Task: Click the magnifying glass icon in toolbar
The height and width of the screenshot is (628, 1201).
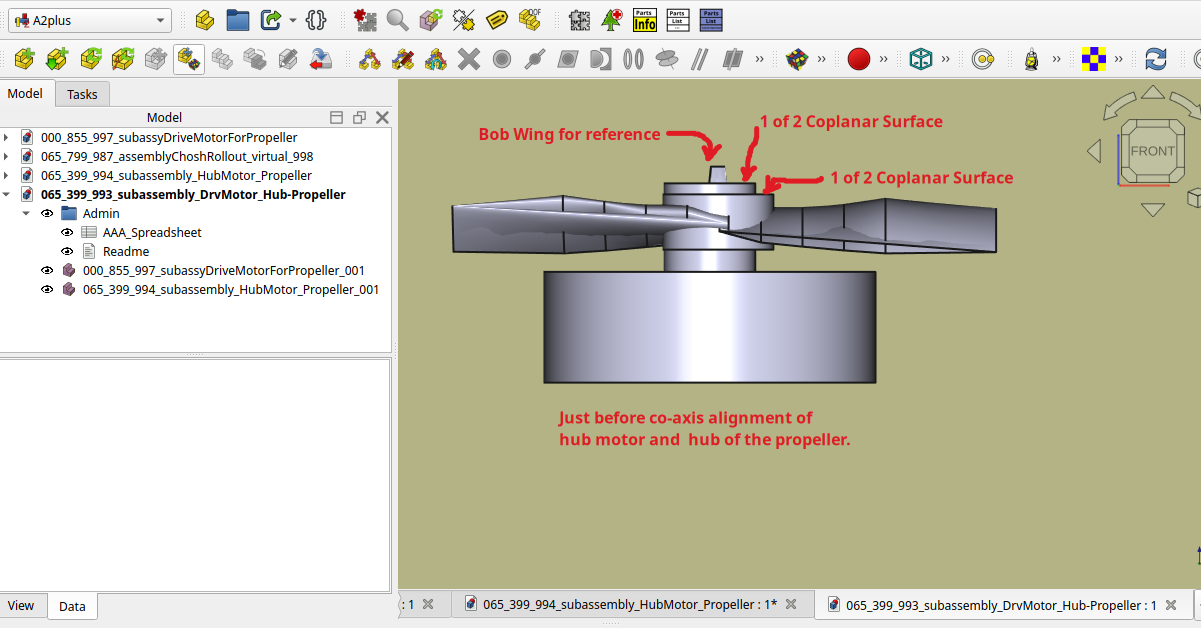Action: 398,20
